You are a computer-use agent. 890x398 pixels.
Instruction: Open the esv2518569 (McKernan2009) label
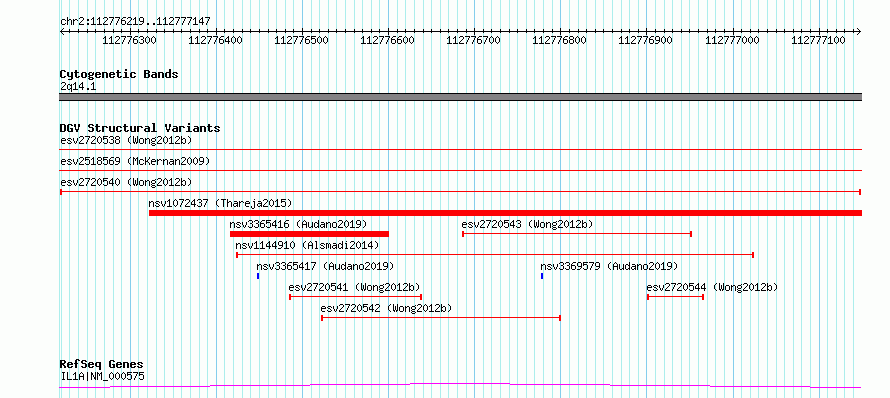pyautogui.click(x=135, y=161)
